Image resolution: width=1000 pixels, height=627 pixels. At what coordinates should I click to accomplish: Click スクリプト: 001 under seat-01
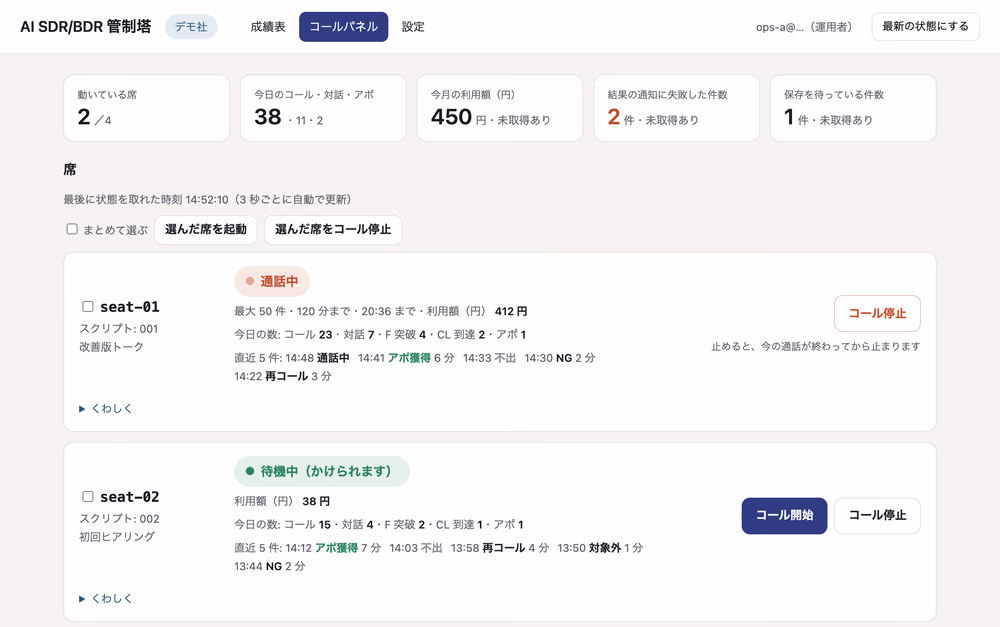[x=119, y=329]
